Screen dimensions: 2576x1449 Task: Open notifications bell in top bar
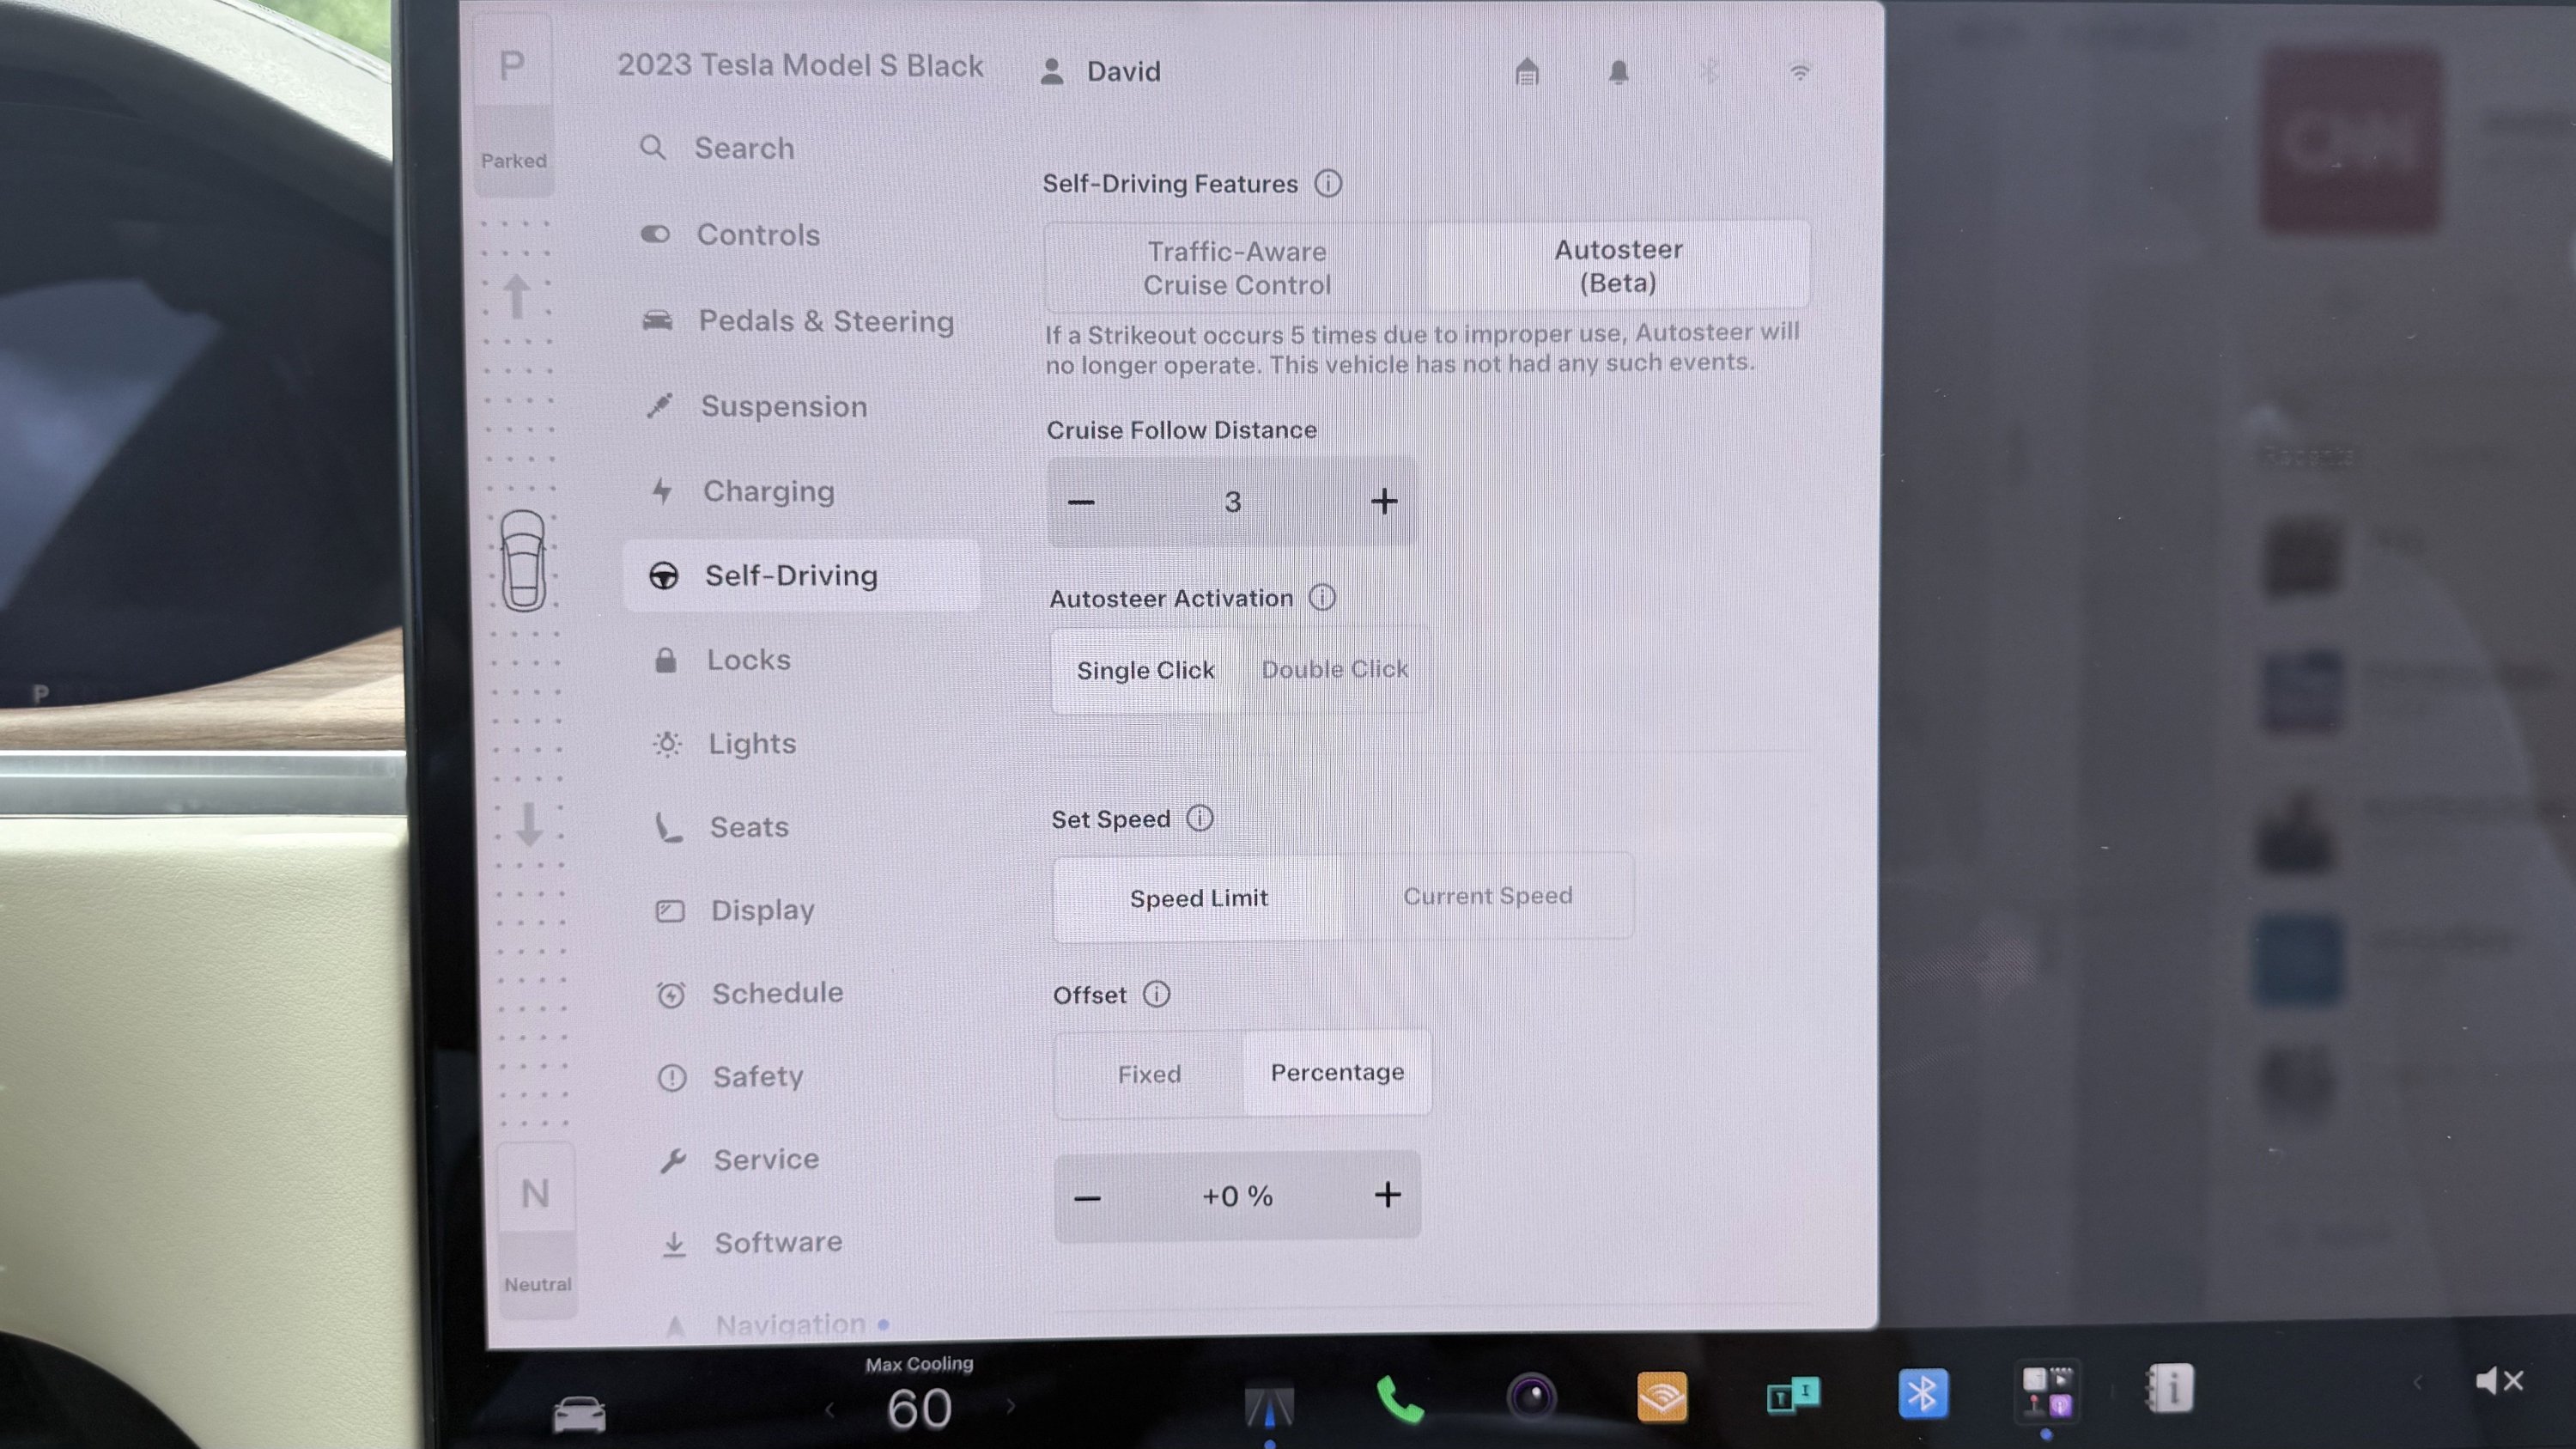pos(1618,72)
